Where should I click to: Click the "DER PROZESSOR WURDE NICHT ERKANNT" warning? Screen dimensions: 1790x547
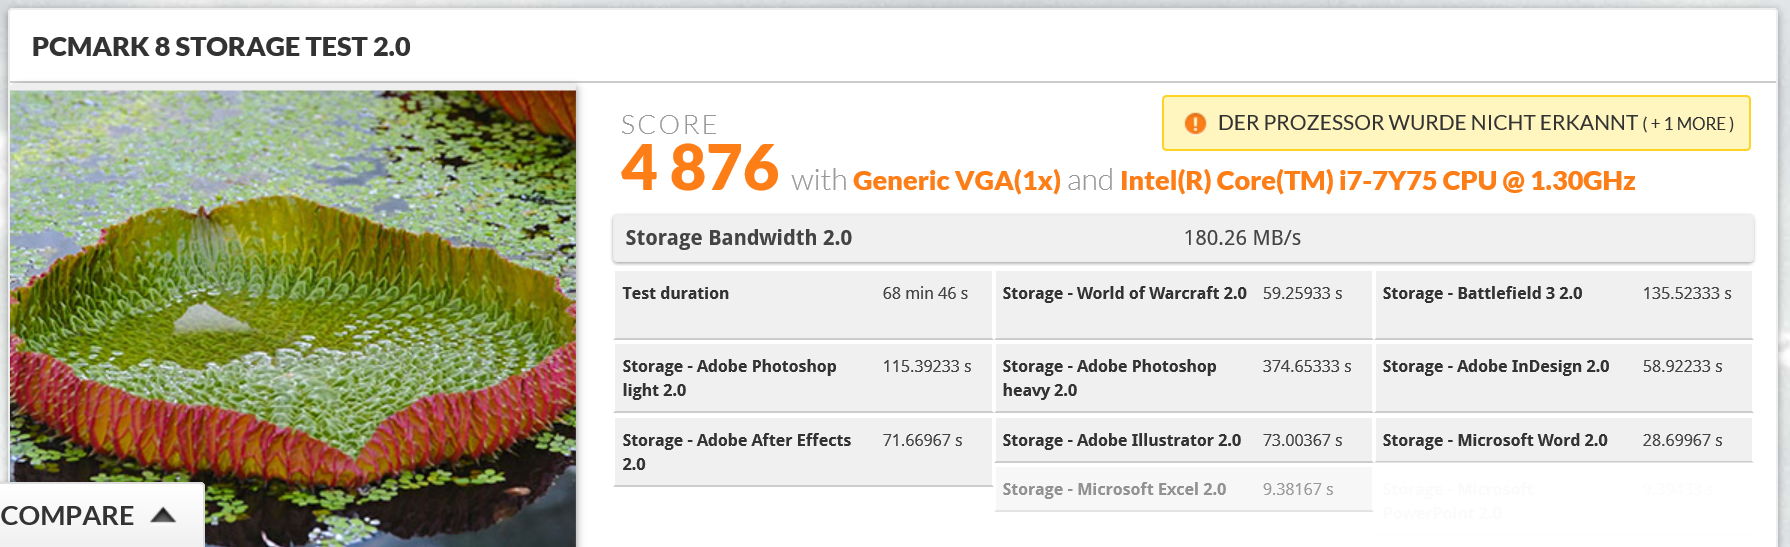pyautogui.click(x=1427, y=123)
